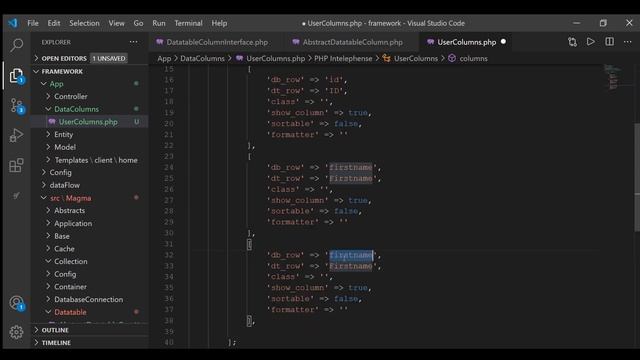Open the Accounts menu icon
The height and width of the screenshot is (360, 640).
pyautogui.click(x=16, y=302)
